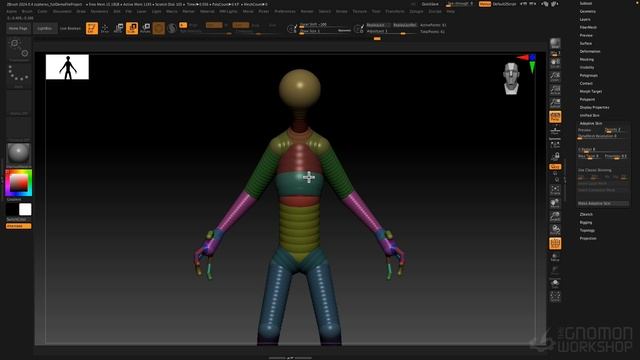Toggle Ghost transparency mode

pos(555,270)
